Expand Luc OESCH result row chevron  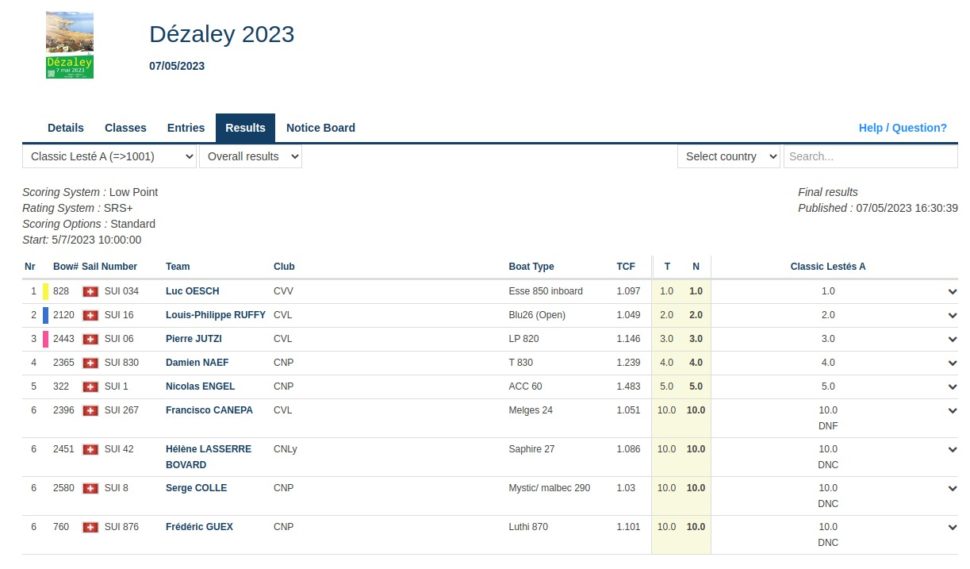952,291
